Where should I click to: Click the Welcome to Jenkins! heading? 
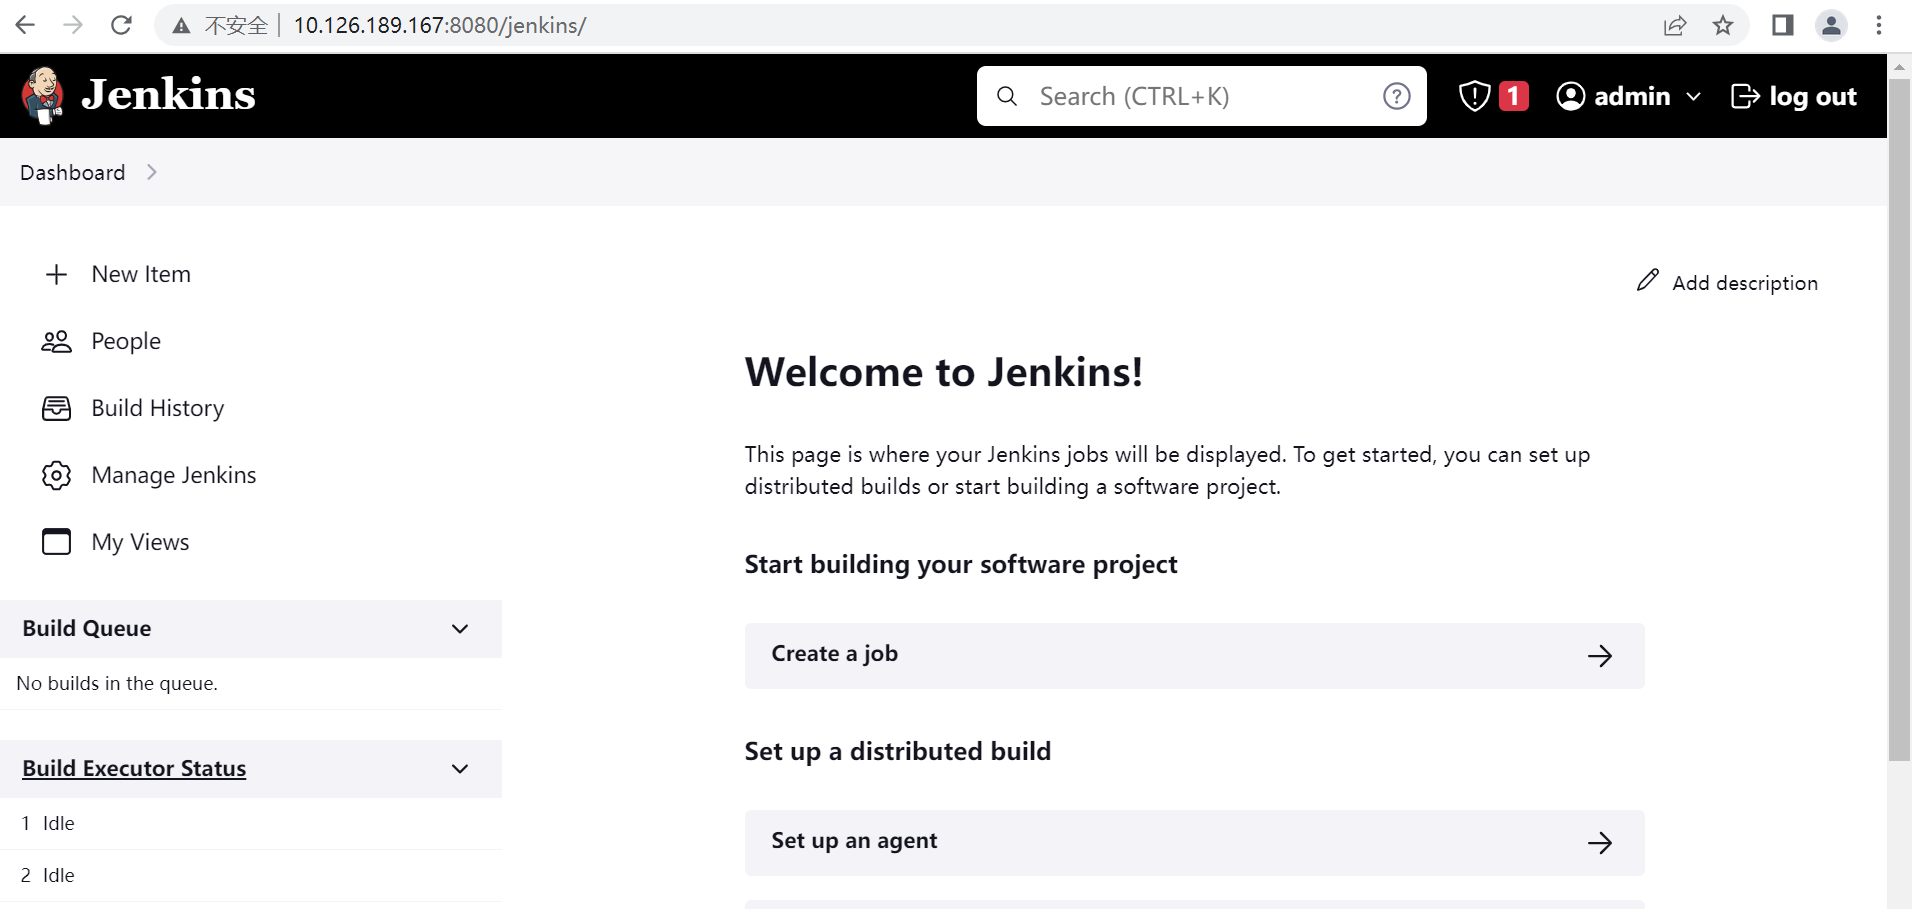tap(944, 372)
